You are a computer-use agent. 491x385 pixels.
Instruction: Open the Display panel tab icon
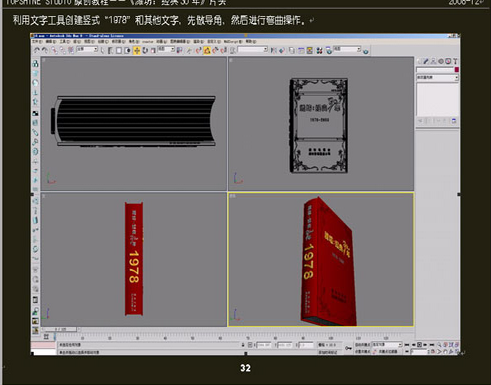pos(448,61)
